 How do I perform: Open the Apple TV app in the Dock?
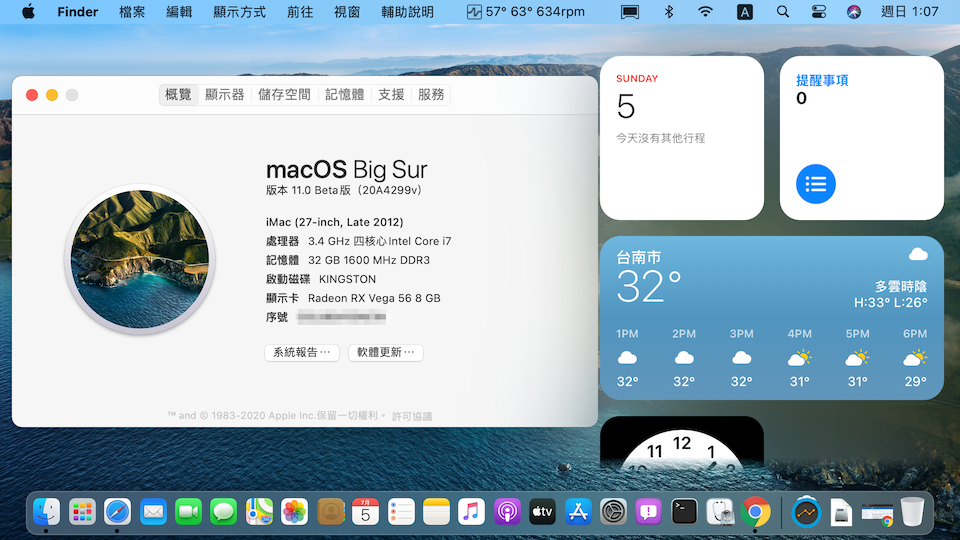coord(542,512)
